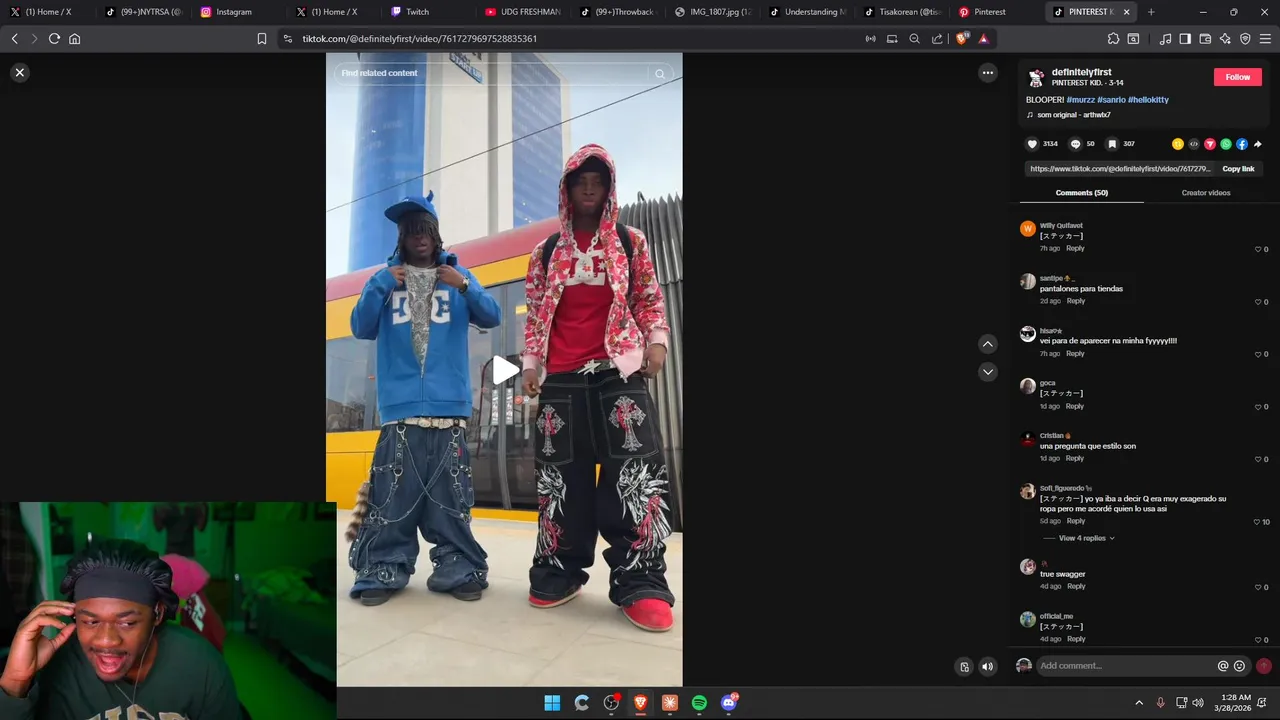
Task: Open the definitelyfirst profile avatar
Action: click(x=1036, y=77)
